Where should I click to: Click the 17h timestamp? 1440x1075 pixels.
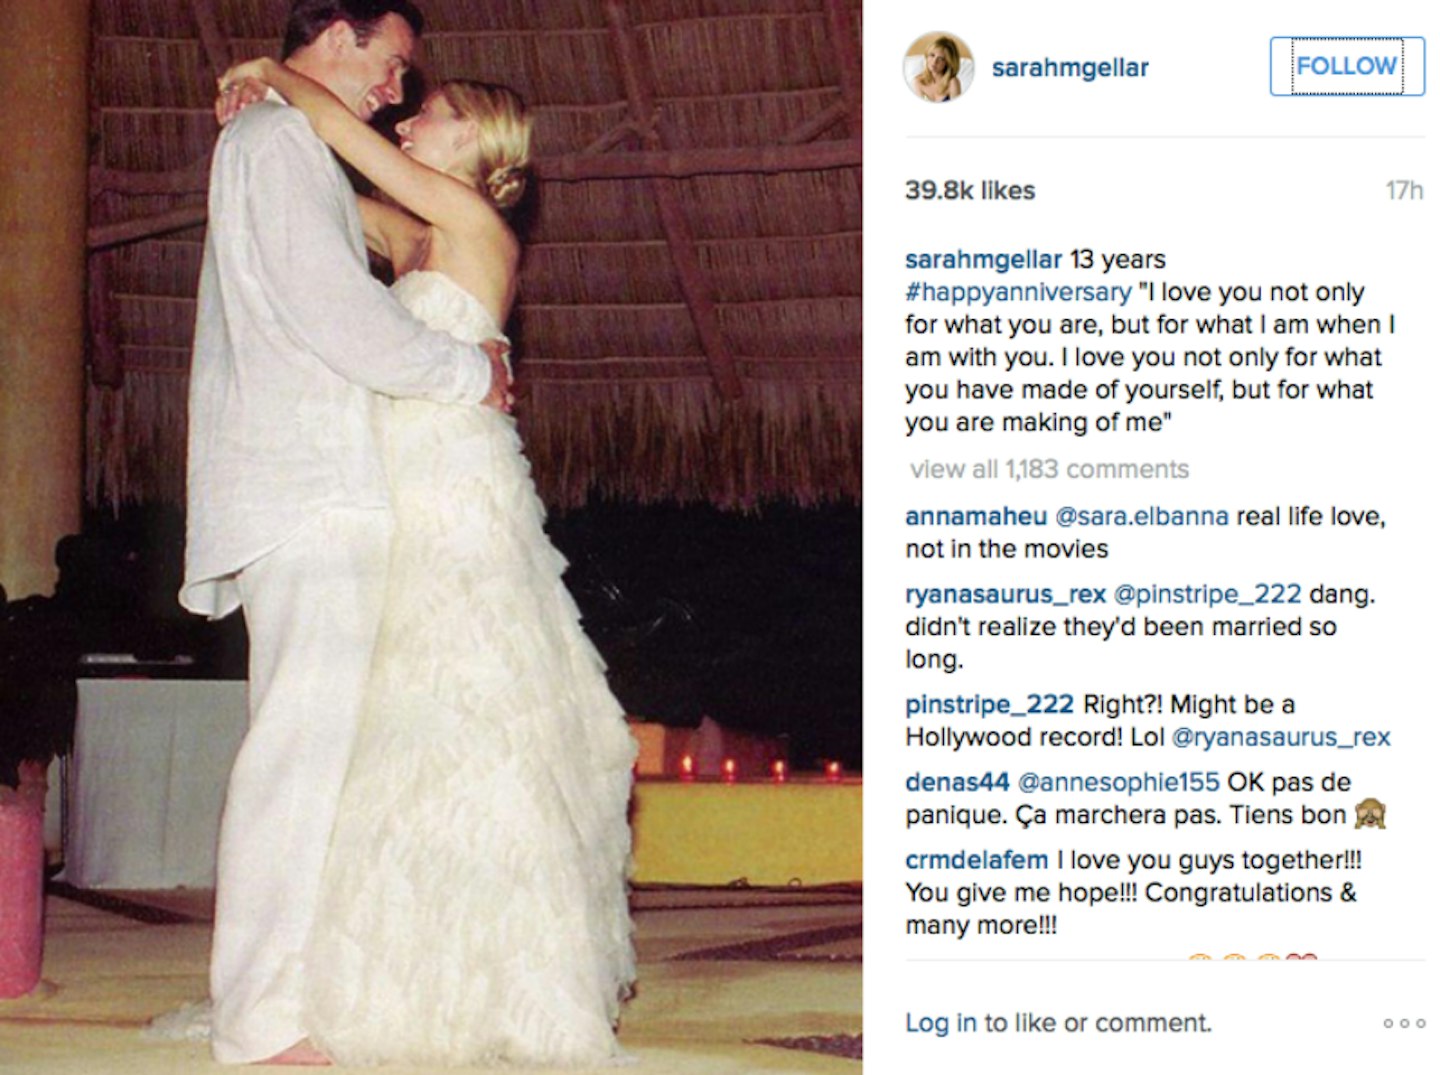1404,190
